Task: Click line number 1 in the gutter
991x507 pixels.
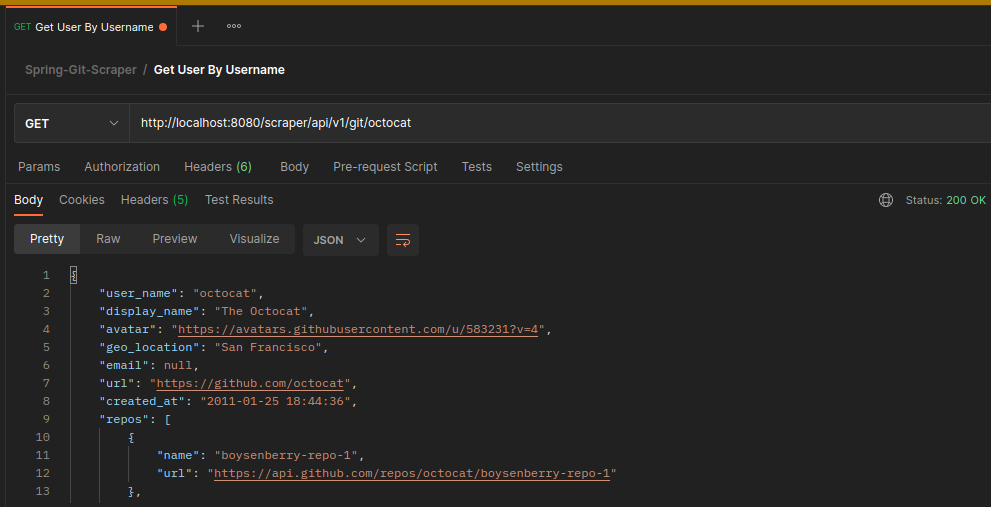Action: click(46, 276)
